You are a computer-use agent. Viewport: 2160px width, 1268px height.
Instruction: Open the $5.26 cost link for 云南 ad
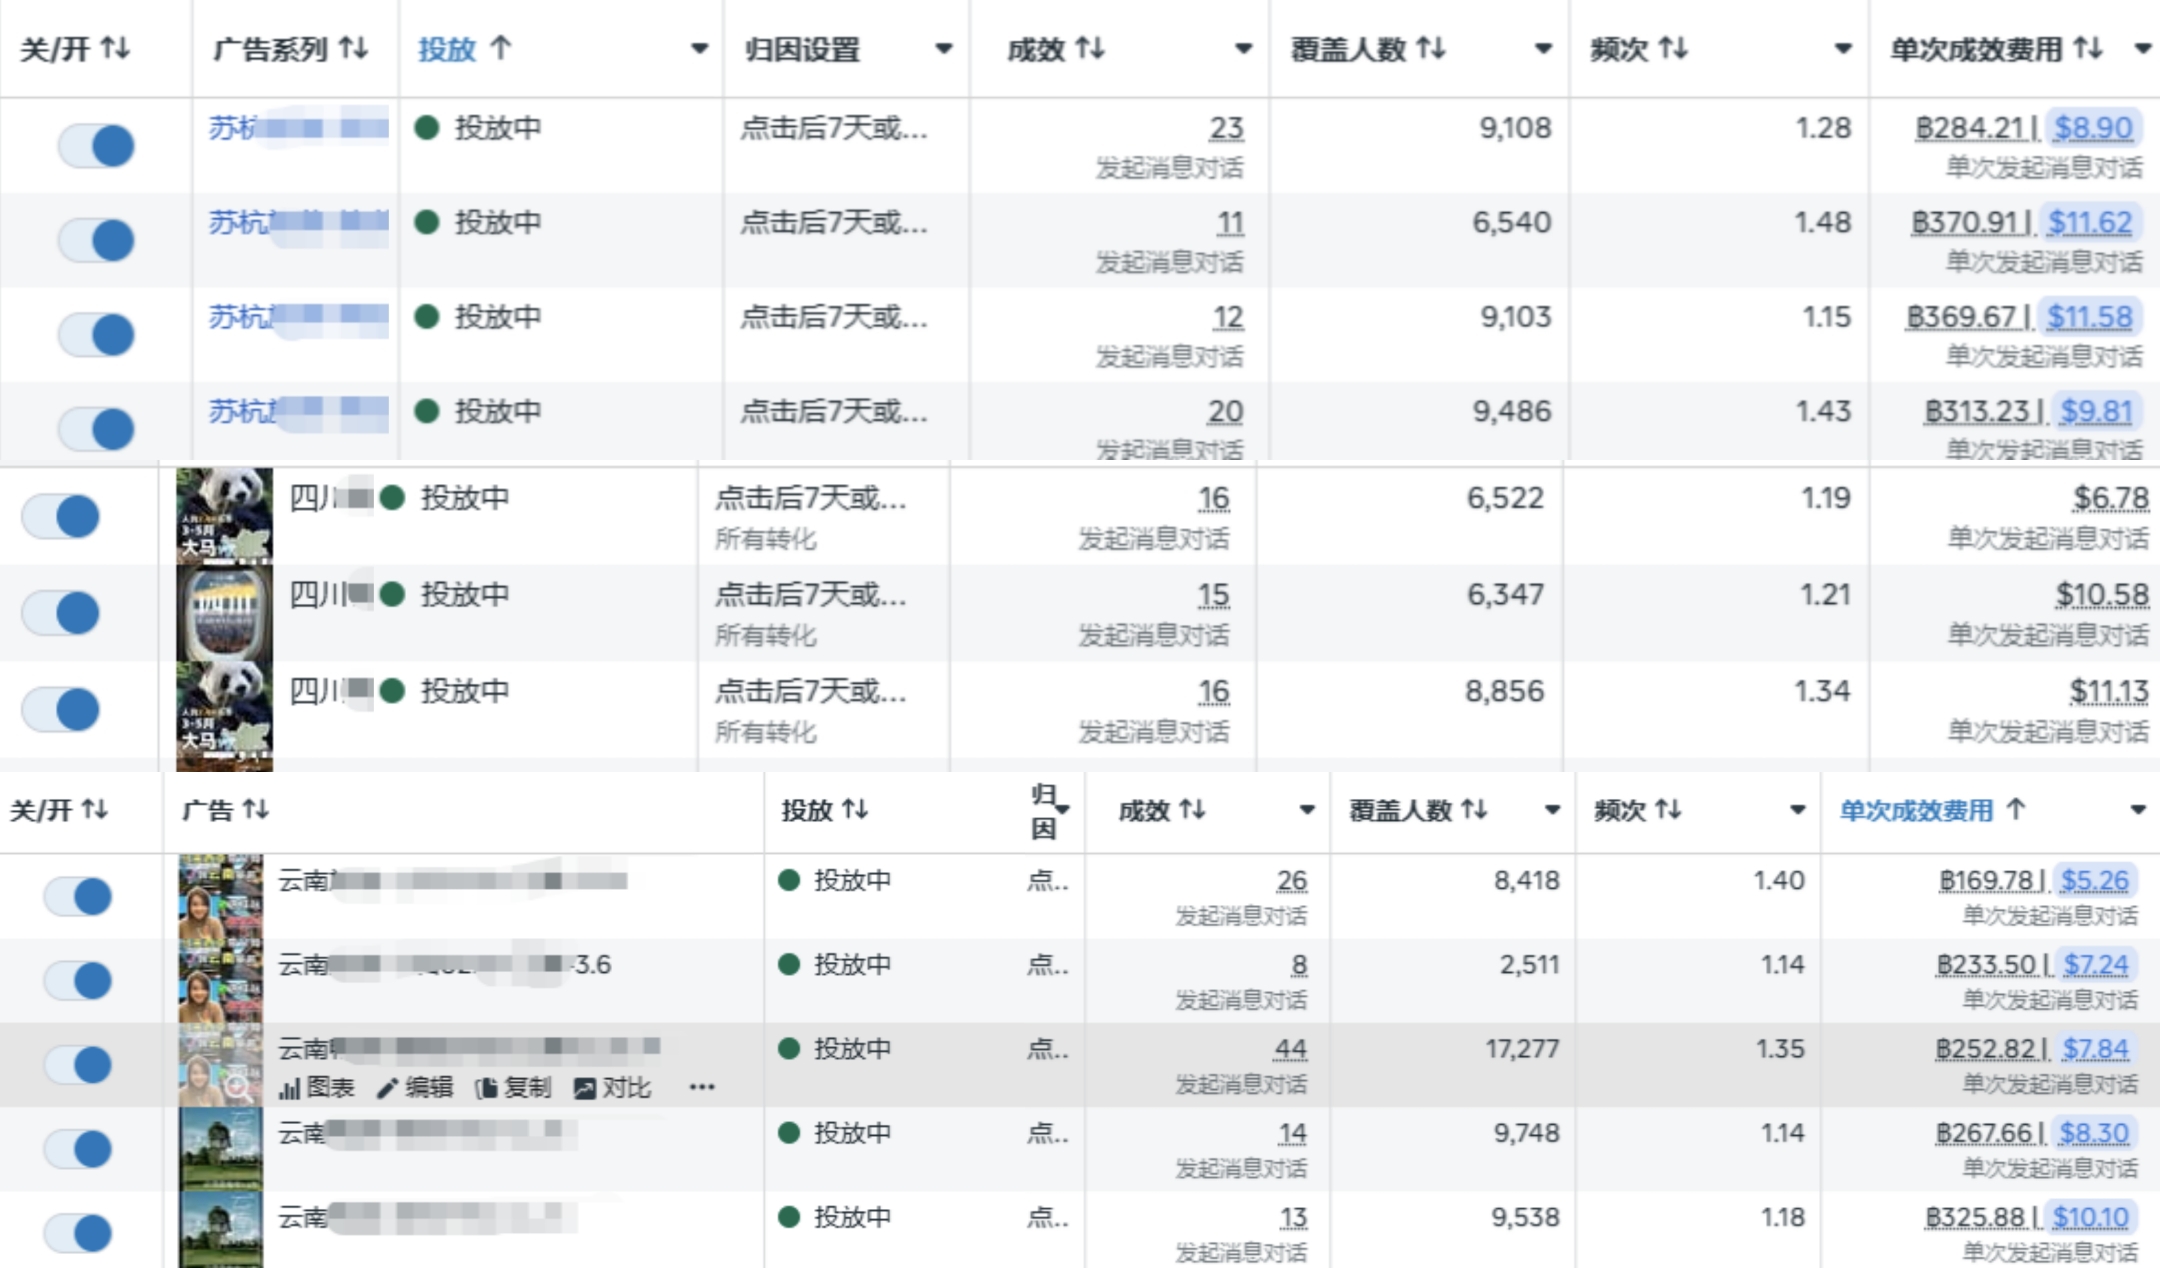2094,880
